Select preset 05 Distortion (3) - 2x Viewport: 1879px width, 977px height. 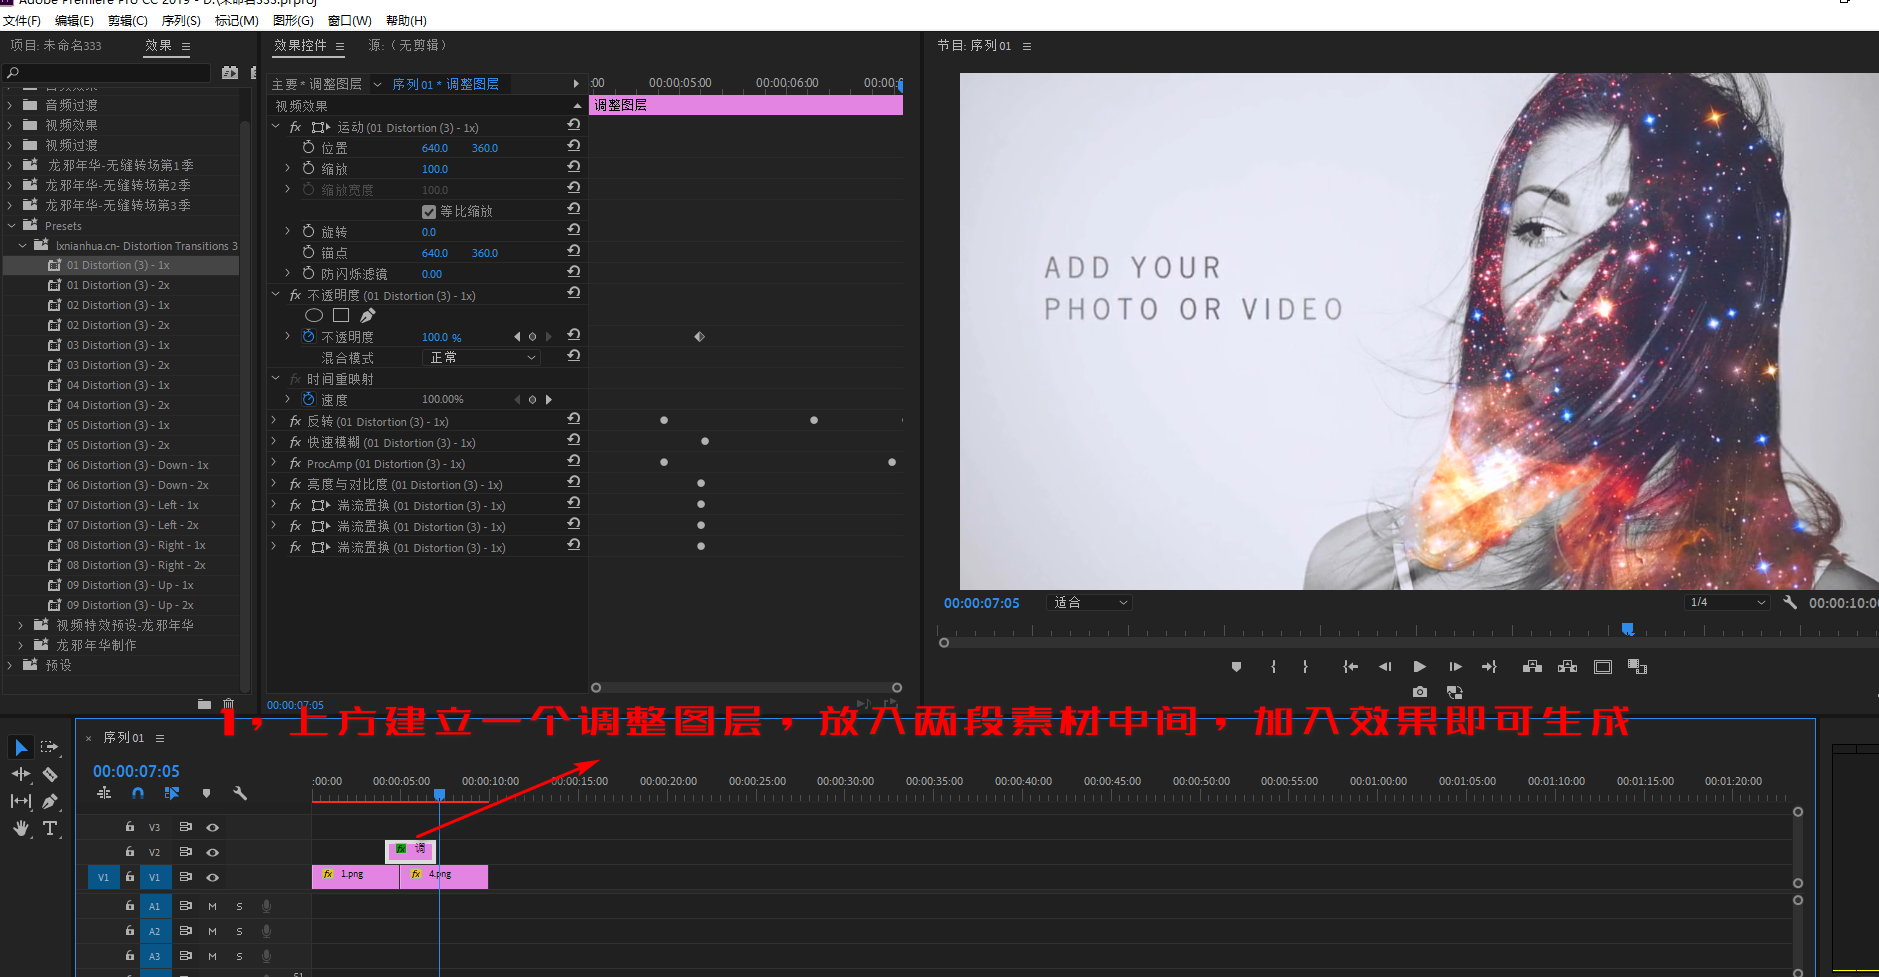(118, 445)
